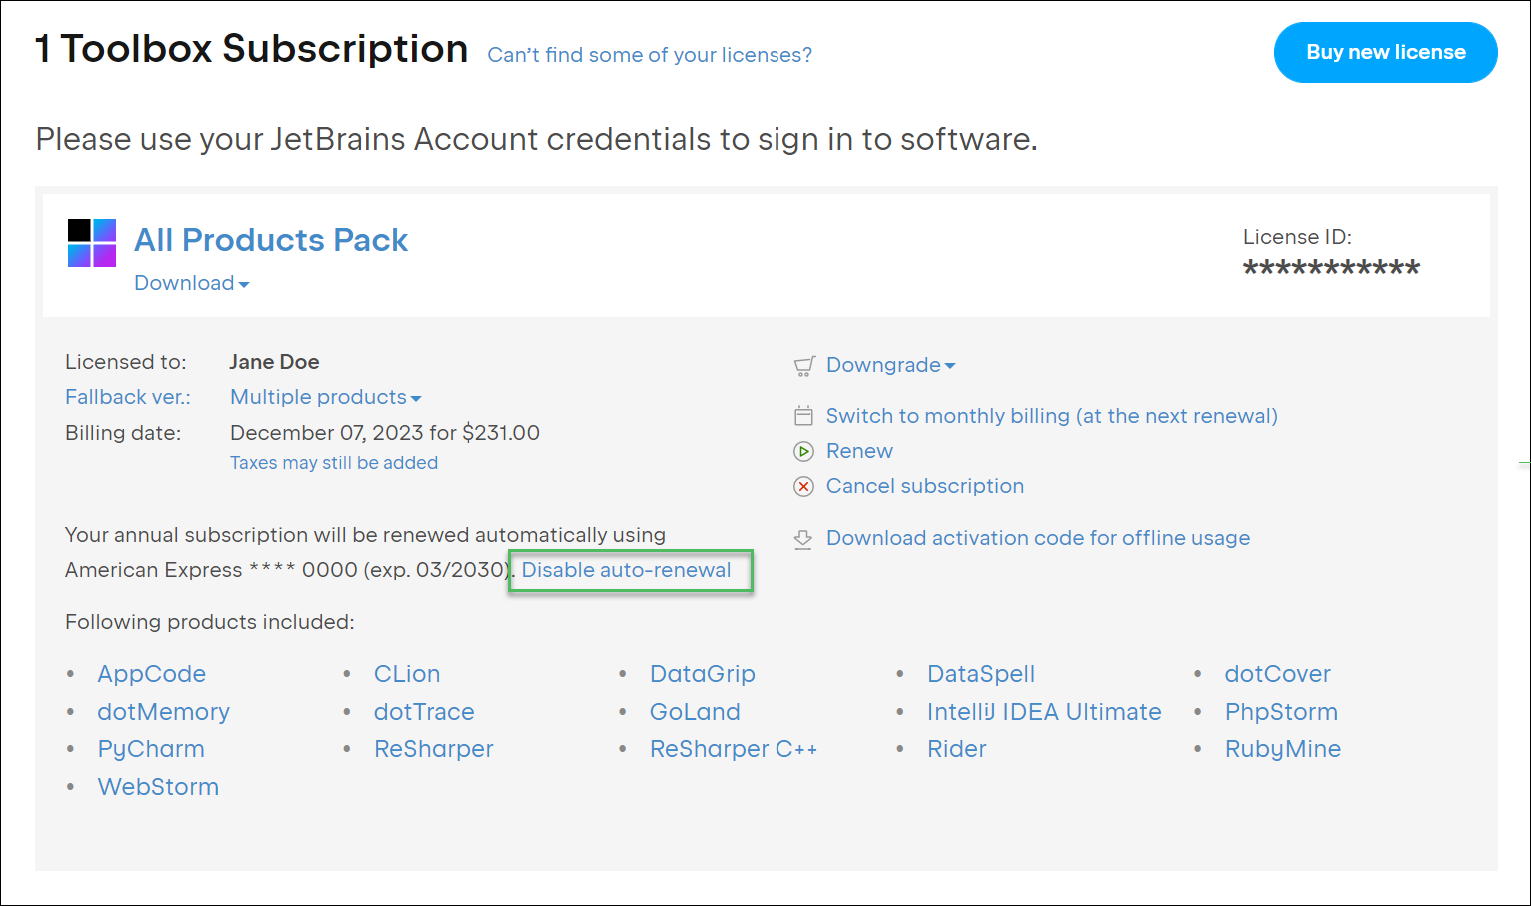
Task: Open Download activation code for offline usage
Action: (1037, 538)
